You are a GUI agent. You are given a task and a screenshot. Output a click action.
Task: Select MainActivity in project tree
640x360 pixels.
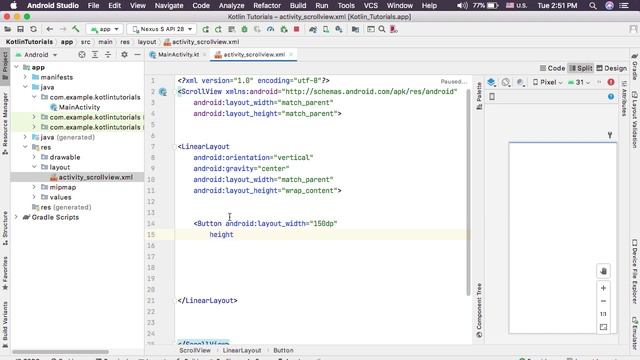79,107
